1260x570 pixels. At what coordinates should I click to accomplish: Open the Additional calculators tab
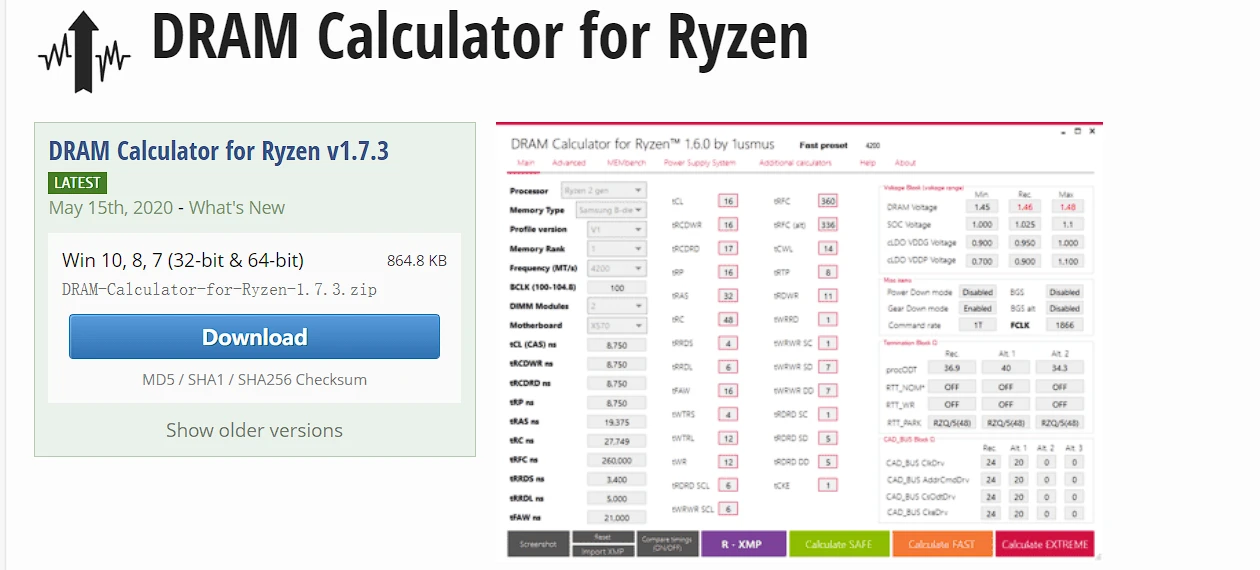pyautogui.click(x=795, y=163)
